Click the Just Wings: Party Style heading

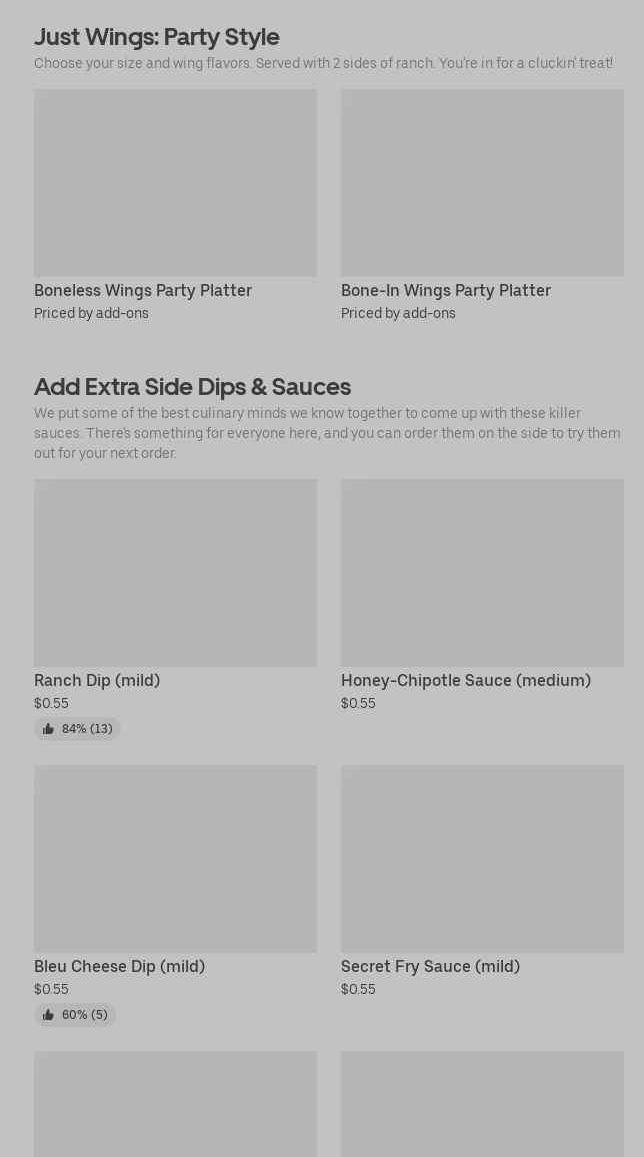157,37
